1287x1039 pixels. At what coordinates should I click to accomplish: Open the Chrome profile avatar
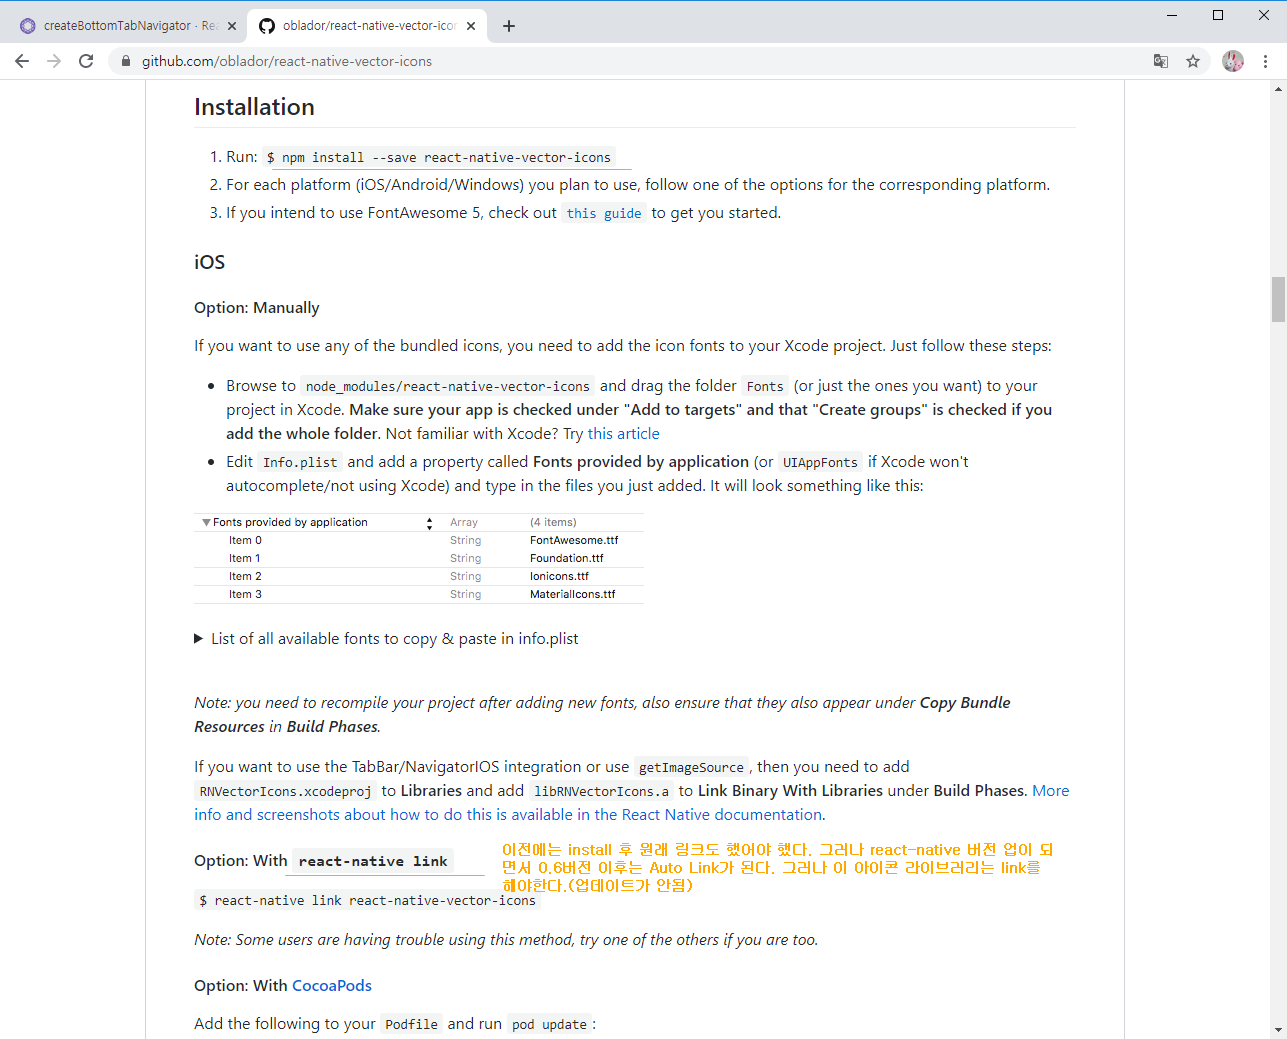tap(1233, 61)
